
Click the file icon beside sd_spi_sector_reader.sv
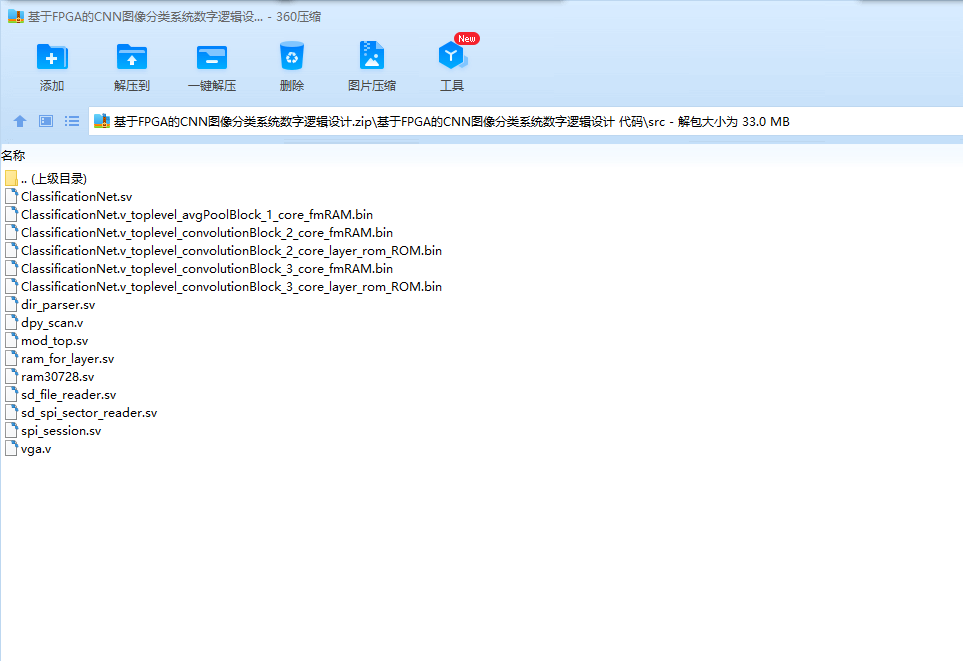(x=11, y=413)
